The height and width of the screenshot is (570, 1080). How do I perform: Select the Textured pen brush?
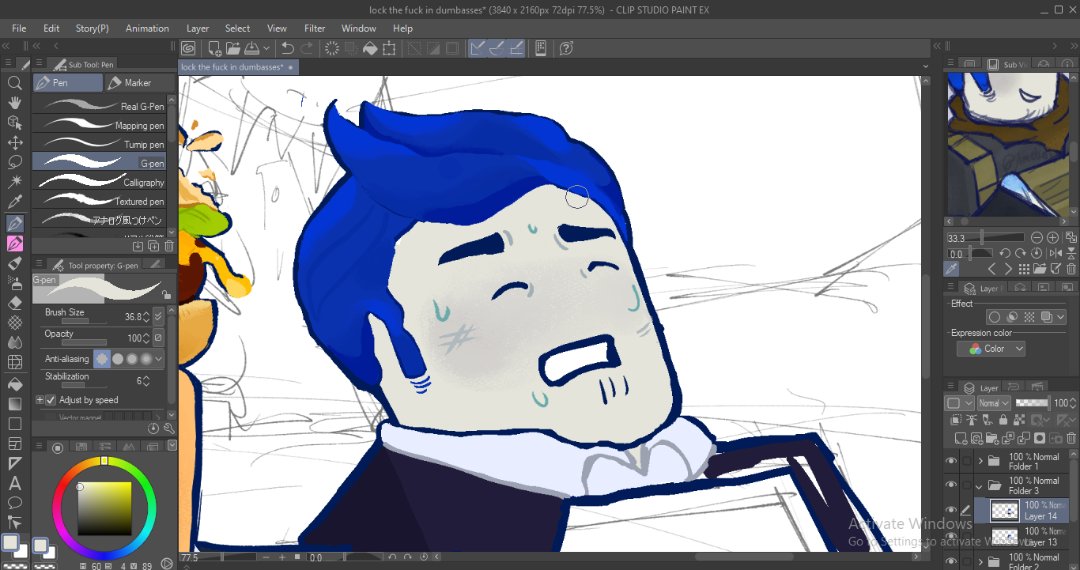[x=99, y=200]
